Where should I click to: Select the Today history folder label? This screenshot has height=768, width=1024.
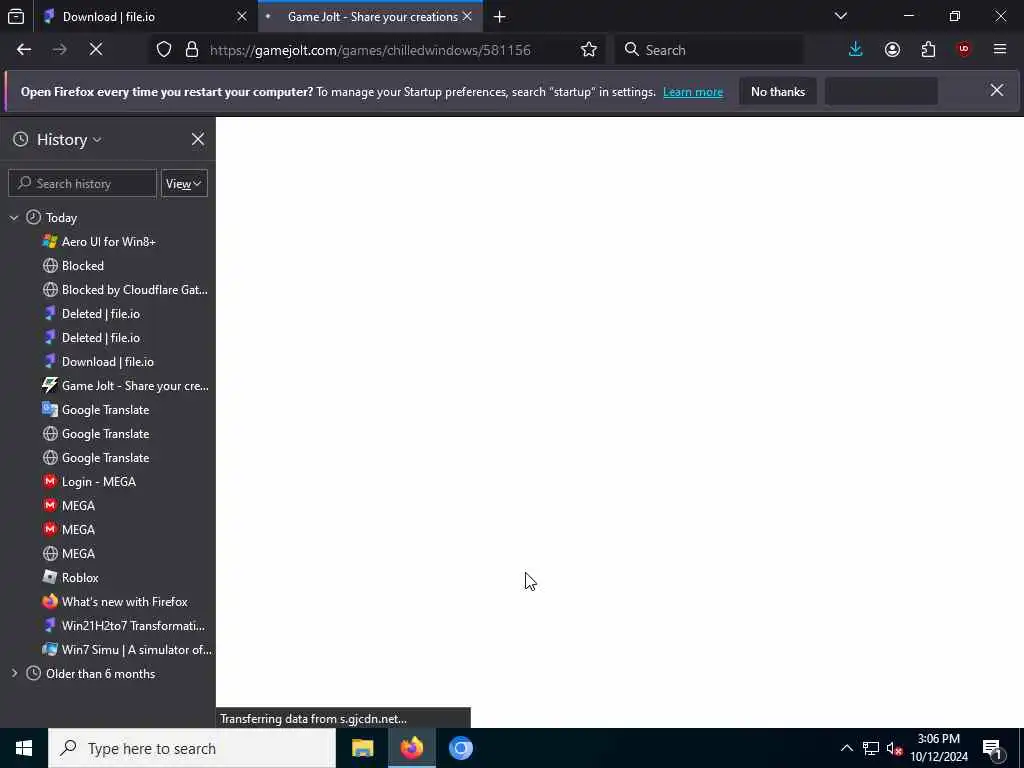61,218
